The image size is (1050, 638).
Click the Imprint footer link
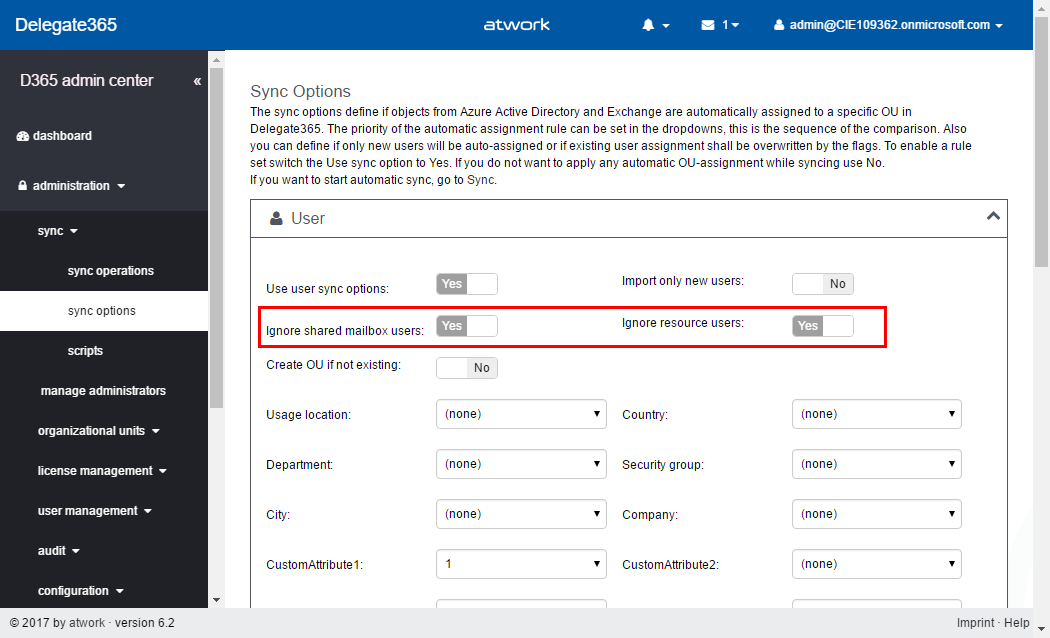(x=975, y=623)
